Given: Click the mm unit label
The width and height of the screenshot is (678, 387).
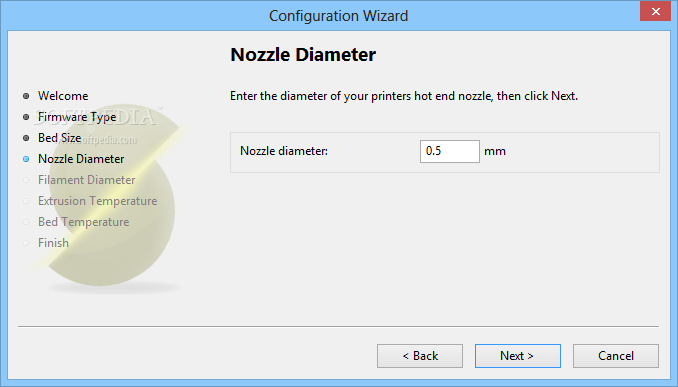Looking at the screenshot, I should [495, 151].
